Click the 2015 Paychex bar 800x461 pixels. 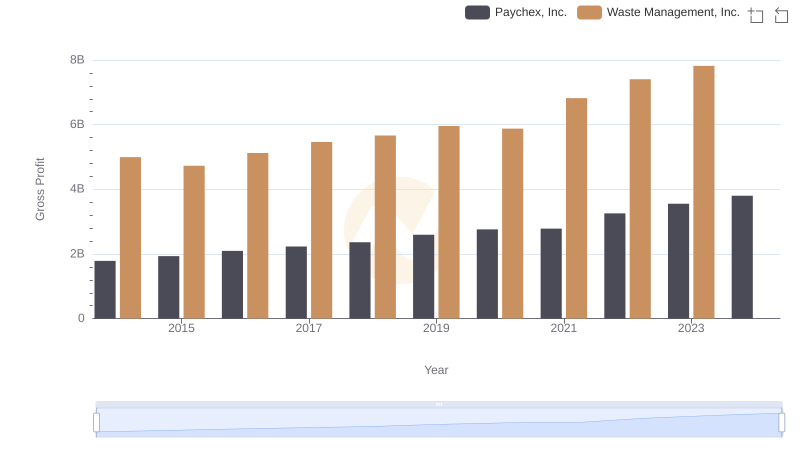pyautogui.click(x=169, y=287)
